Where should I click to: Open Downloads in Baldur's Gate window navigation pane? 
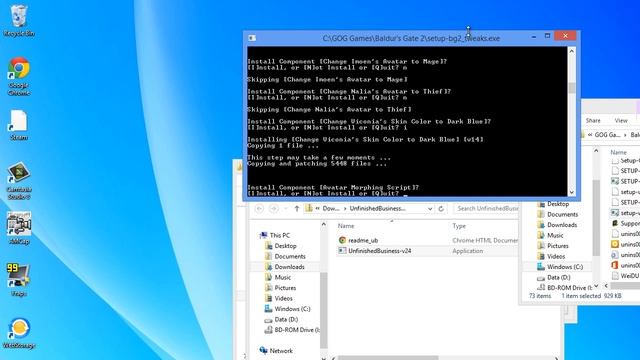[x=558, y=225]
